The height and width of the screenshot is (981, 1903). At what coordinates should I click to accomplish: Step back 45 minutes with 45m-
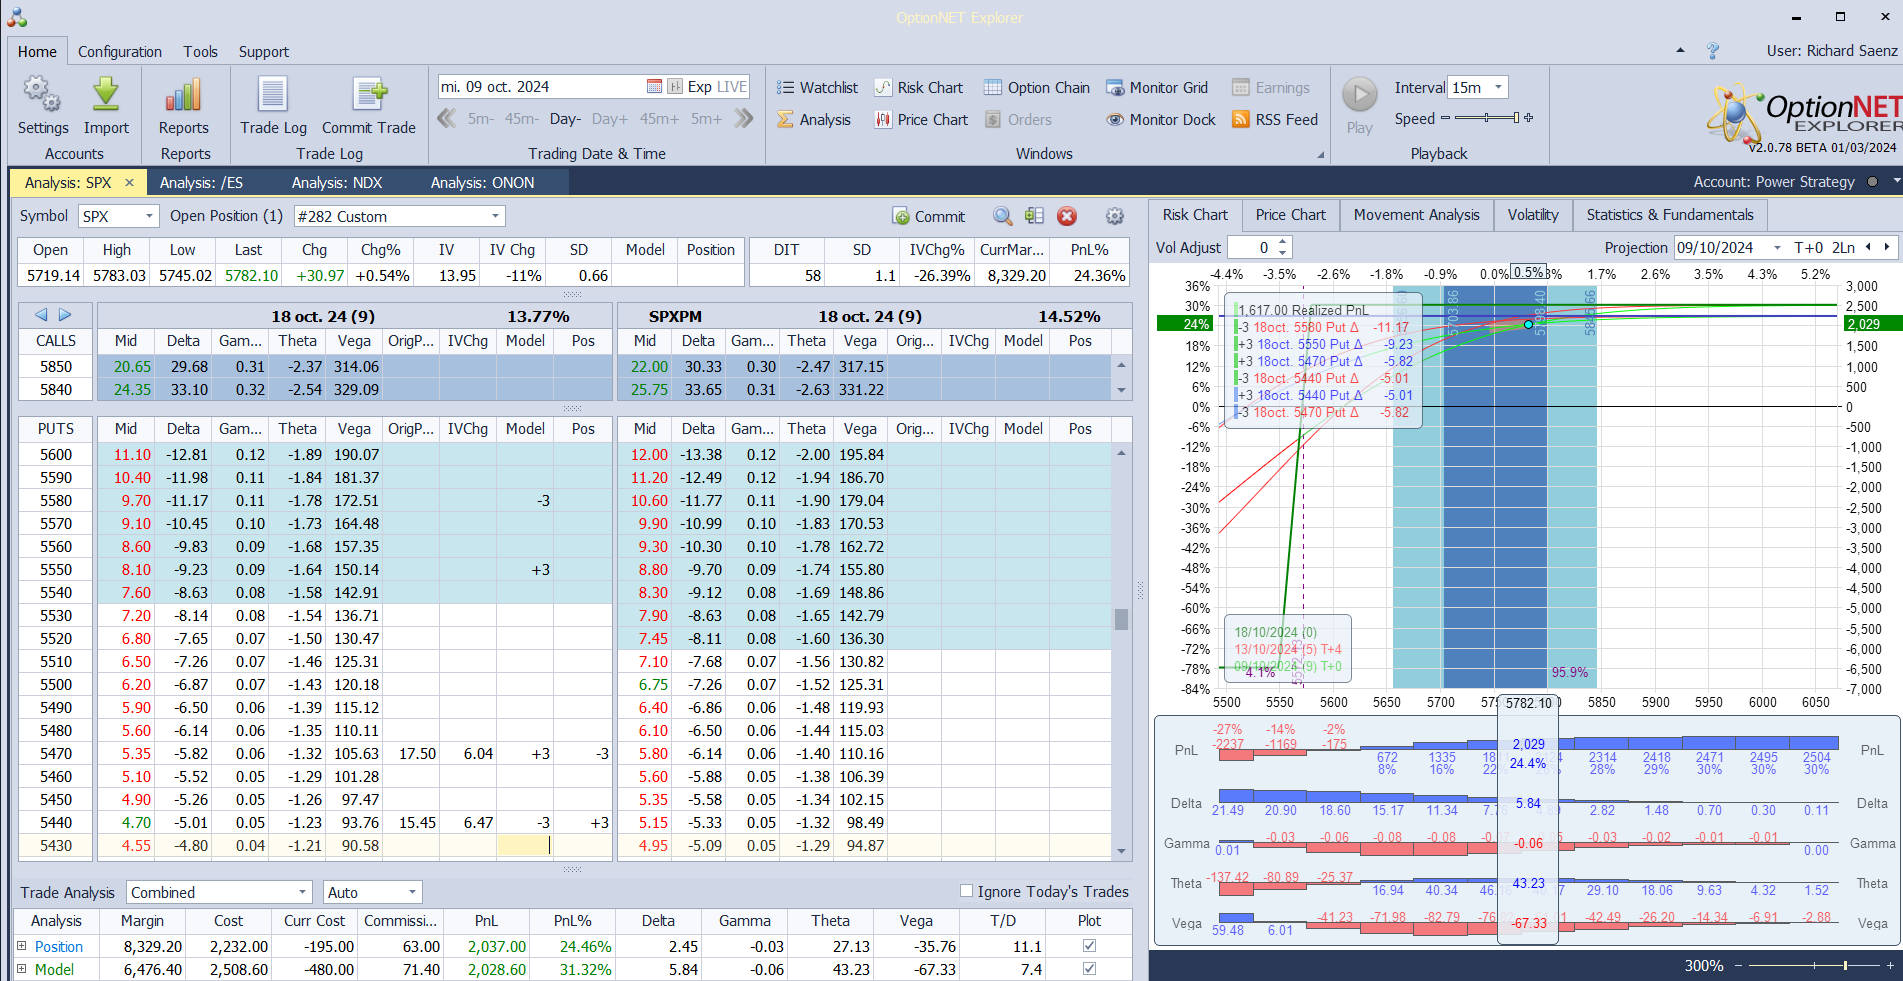click(x=521, y=119)
